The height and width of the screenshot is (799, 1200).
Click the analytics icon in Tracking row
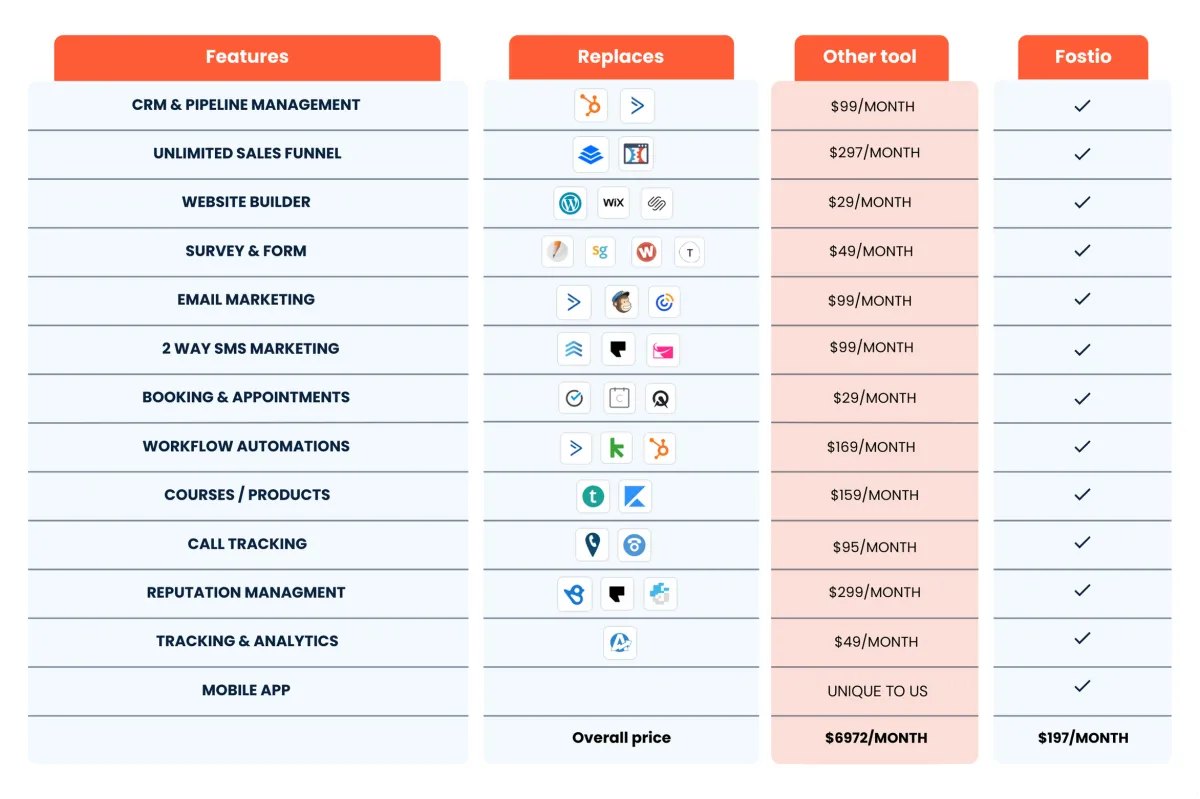pos(620,642)
